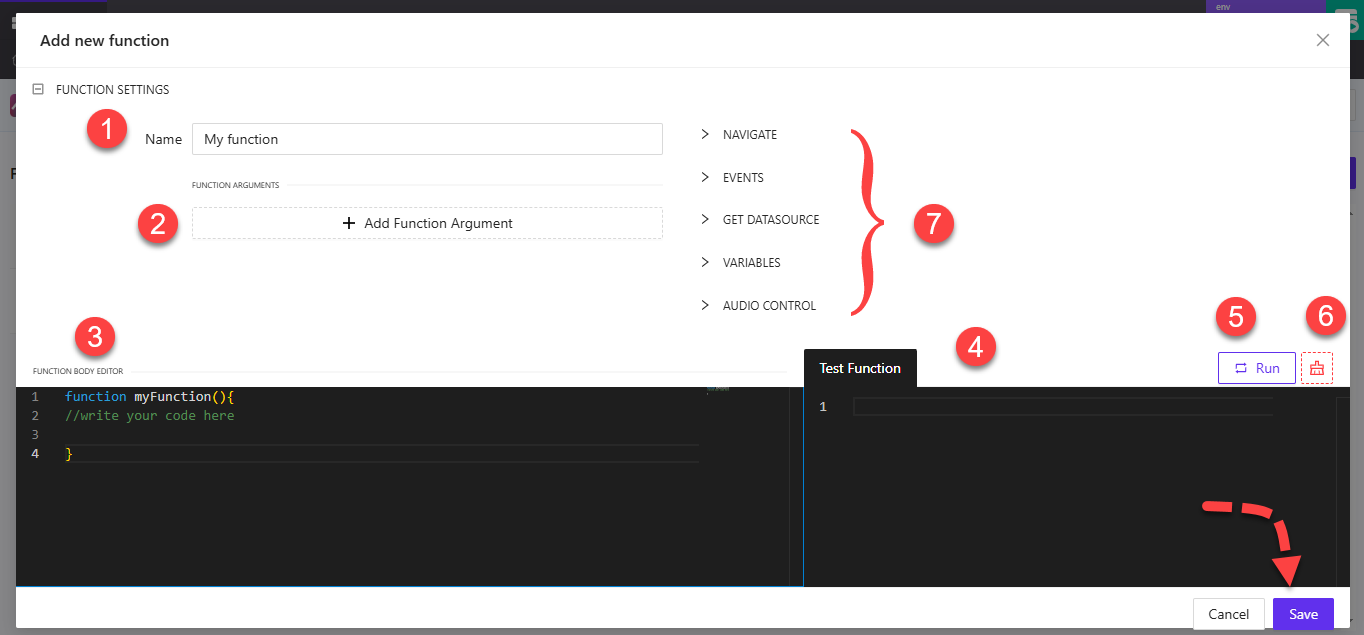Click the repeat-loop icon inside the Run button
The height and width of the screenshot is (635, 1364).
tap(1240, 367)
